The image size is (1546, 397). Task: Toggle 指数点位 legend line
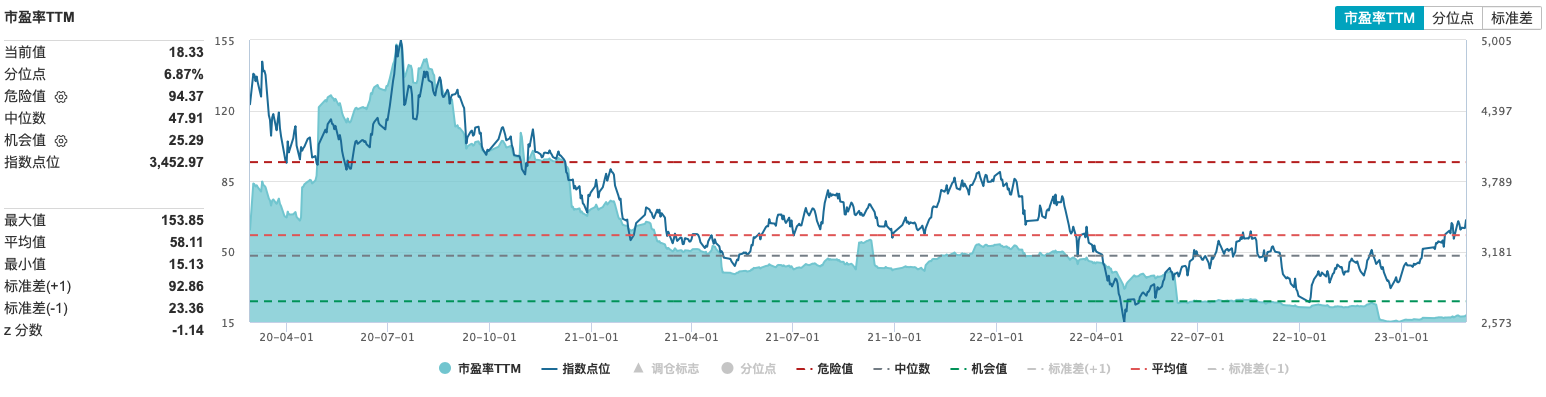[576, 369]
